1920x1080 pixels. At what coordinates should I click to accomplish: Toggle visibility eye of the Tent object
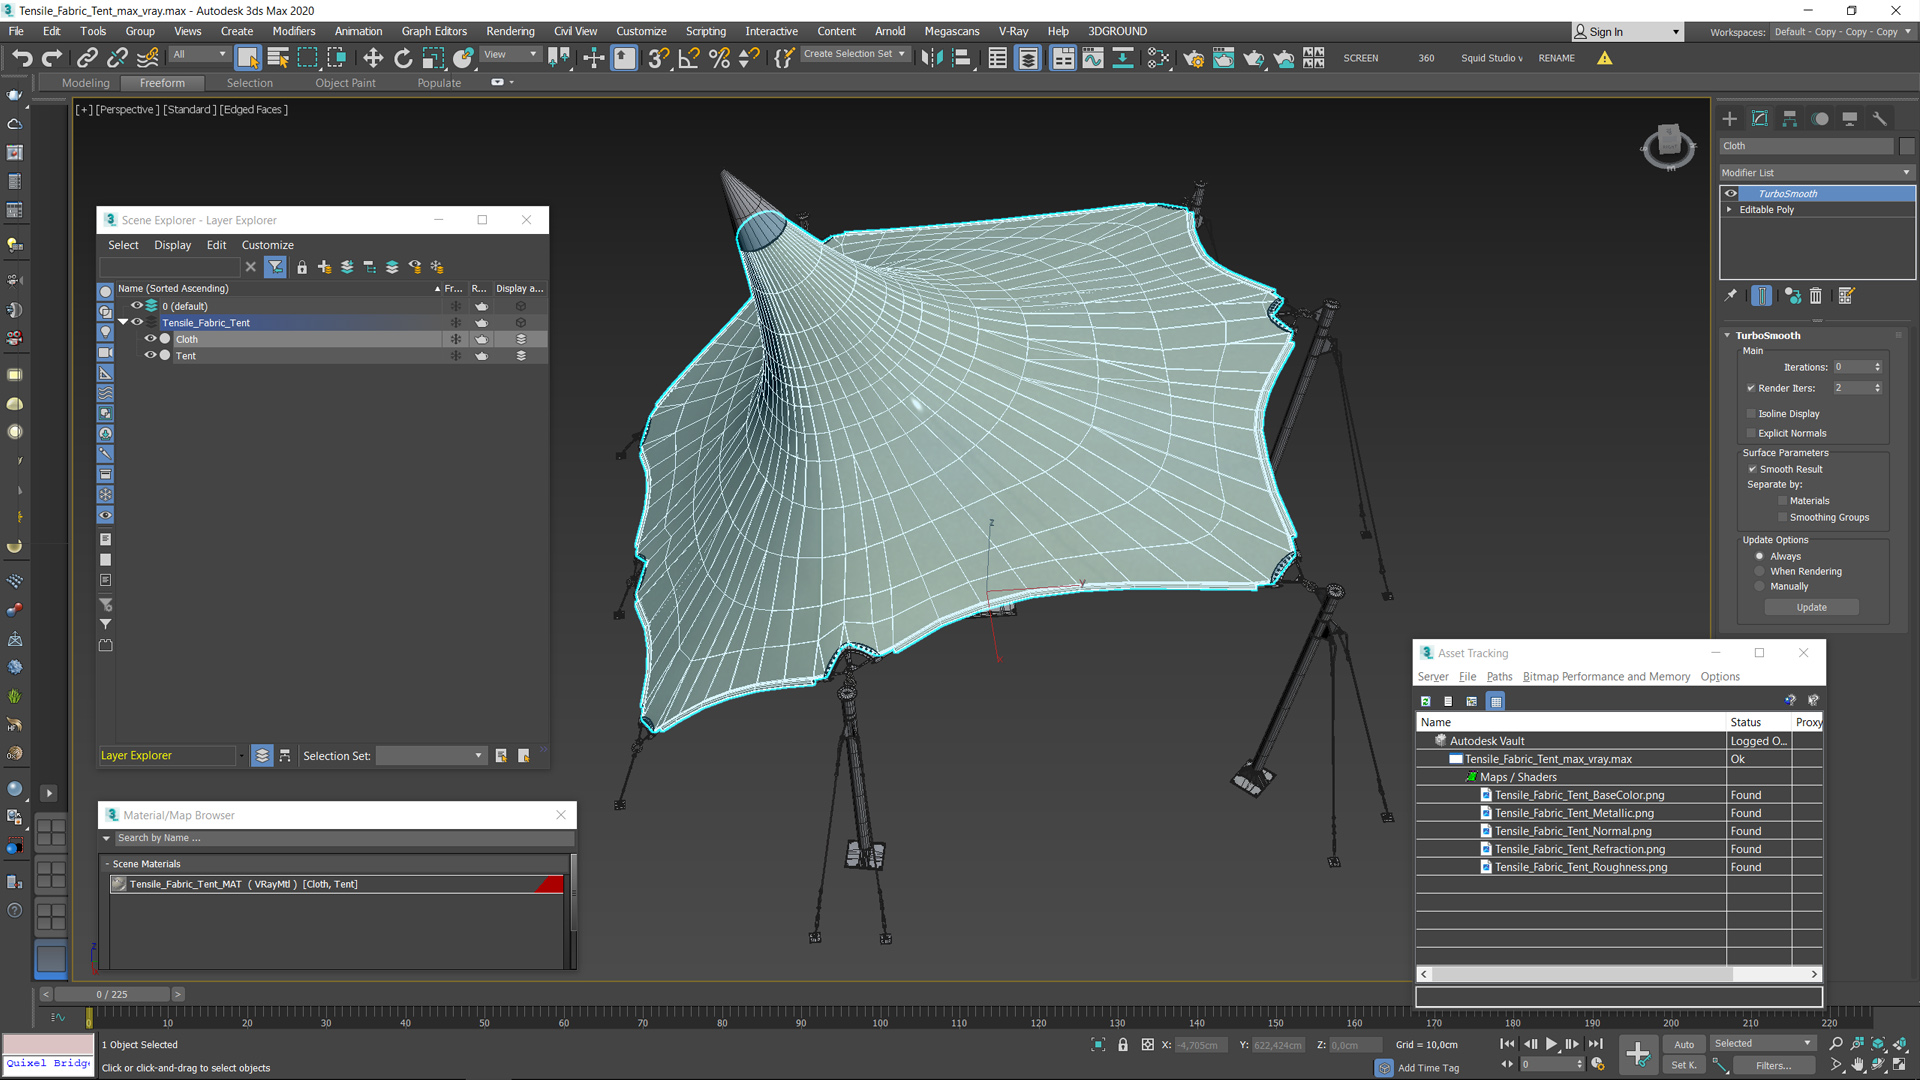(150, 355)
